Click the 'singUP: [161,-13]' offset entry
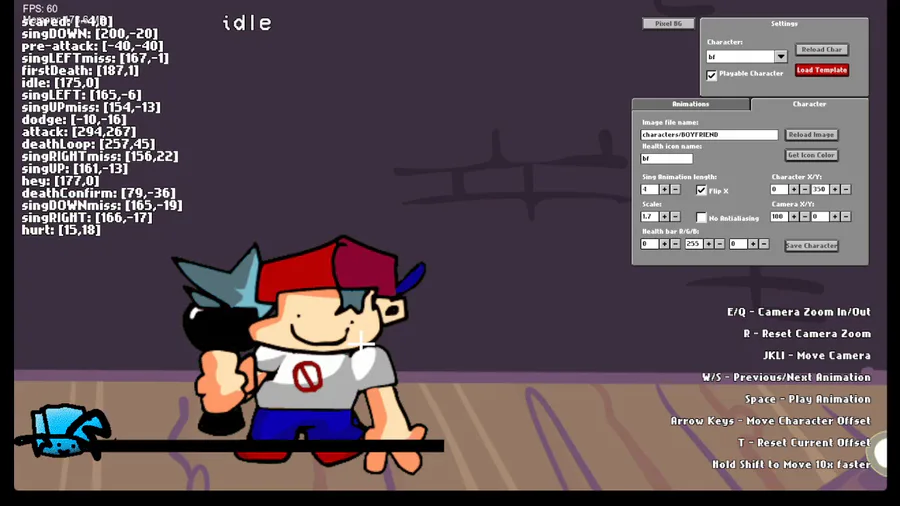 (75, 169)
